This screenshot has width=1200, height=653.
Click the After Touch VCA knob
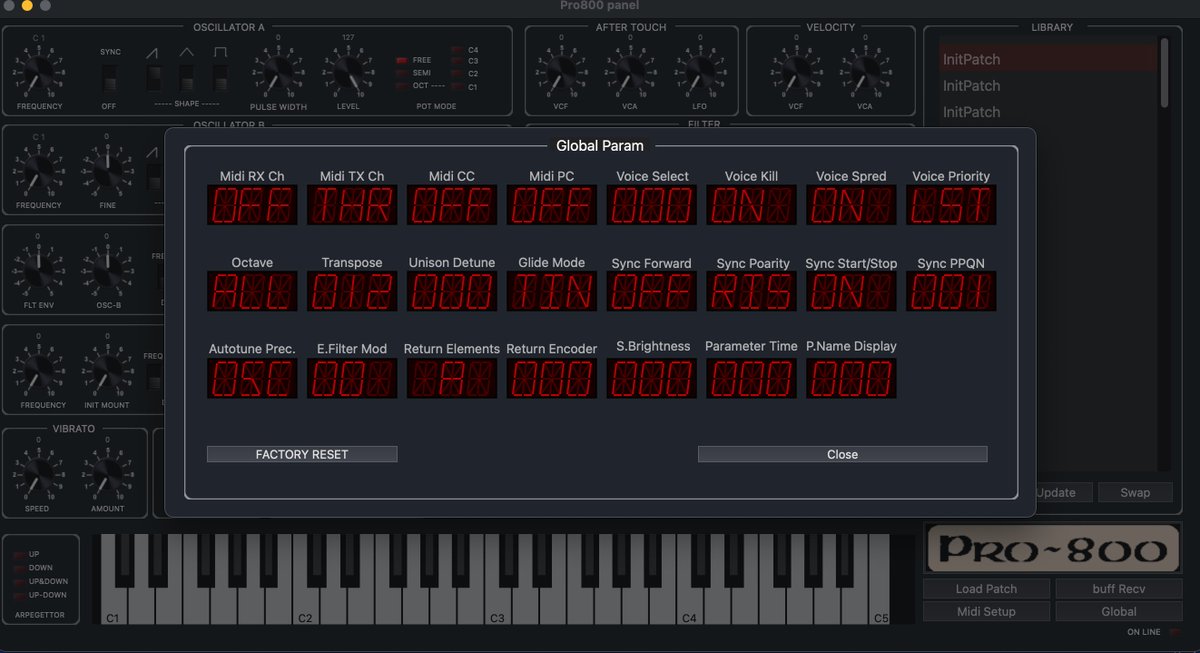click(x=630, y=71)
